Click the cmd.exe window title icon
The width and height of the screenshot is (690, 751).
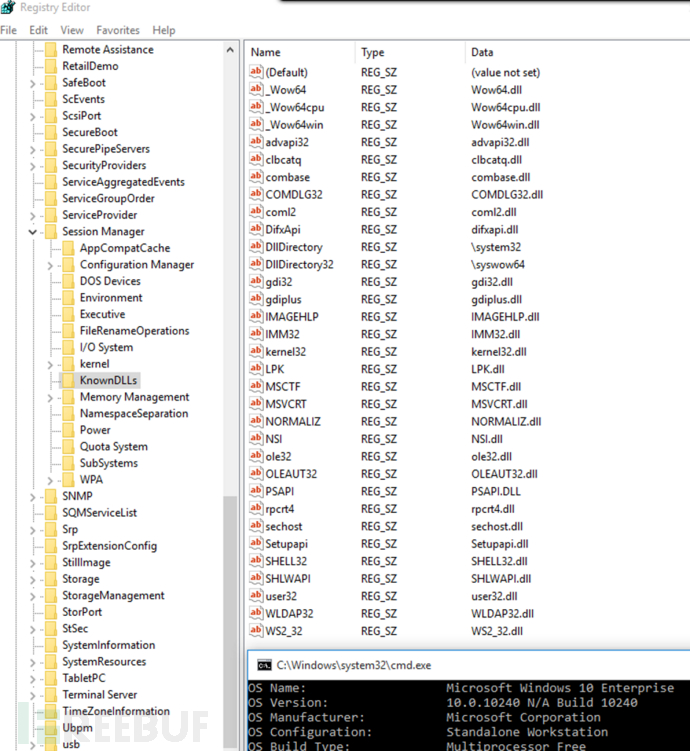264,665
